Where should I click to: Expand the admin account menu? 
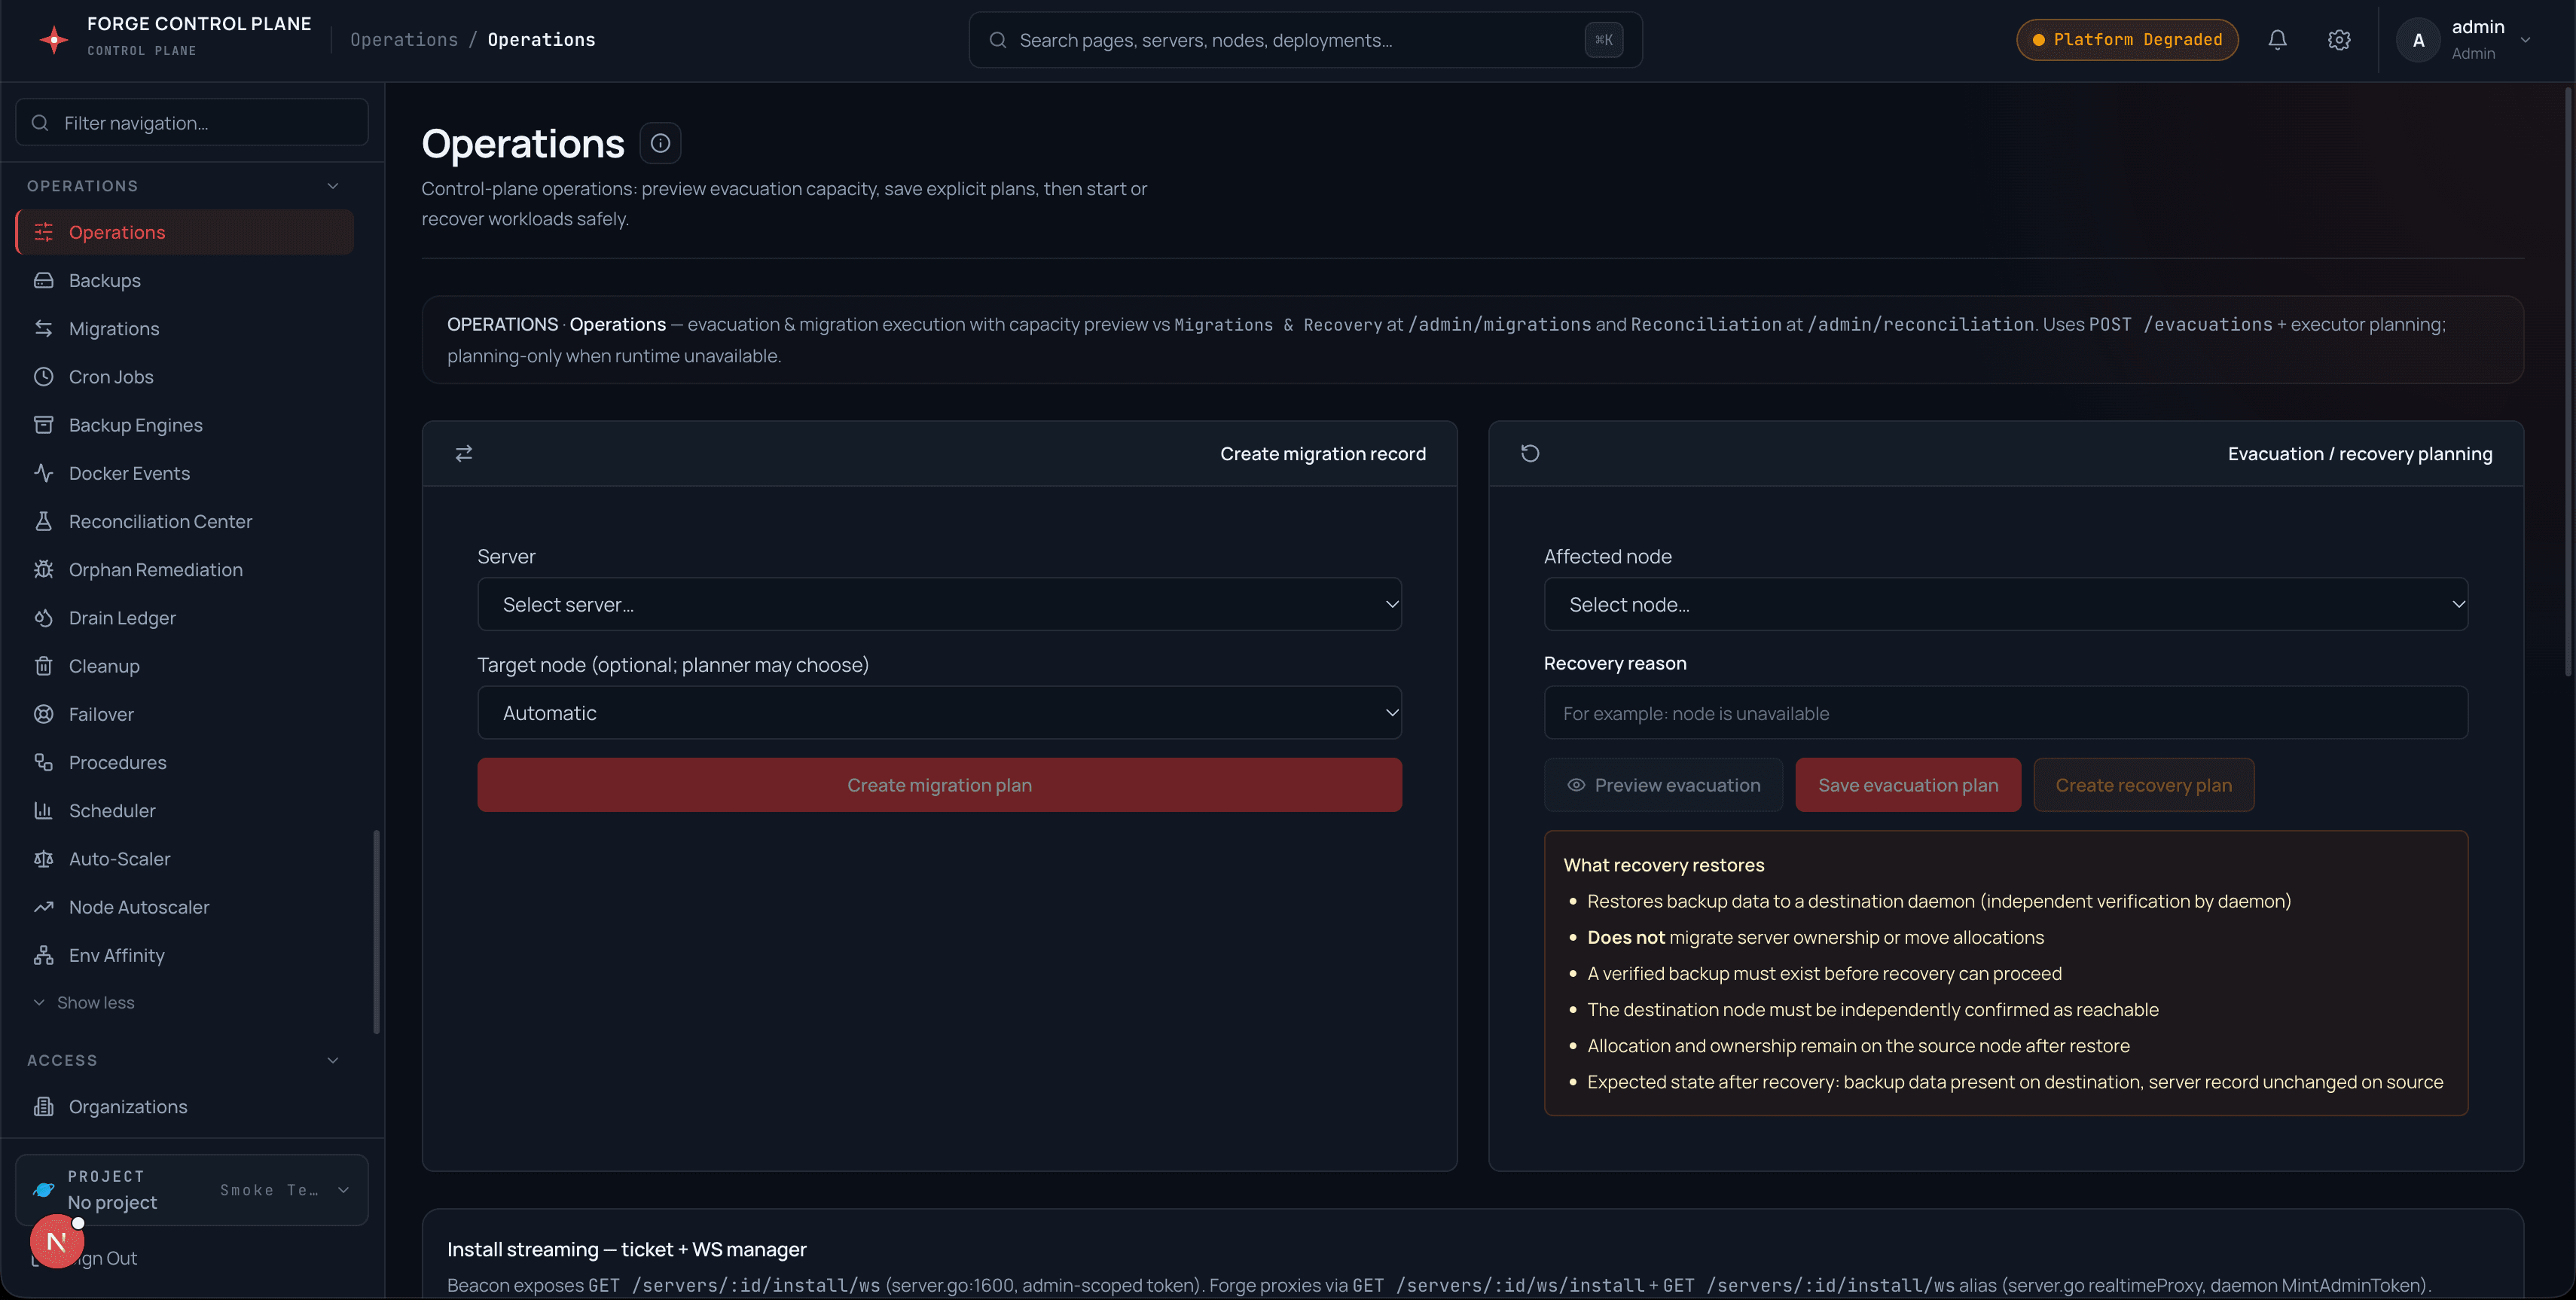tap(2464, 40)
